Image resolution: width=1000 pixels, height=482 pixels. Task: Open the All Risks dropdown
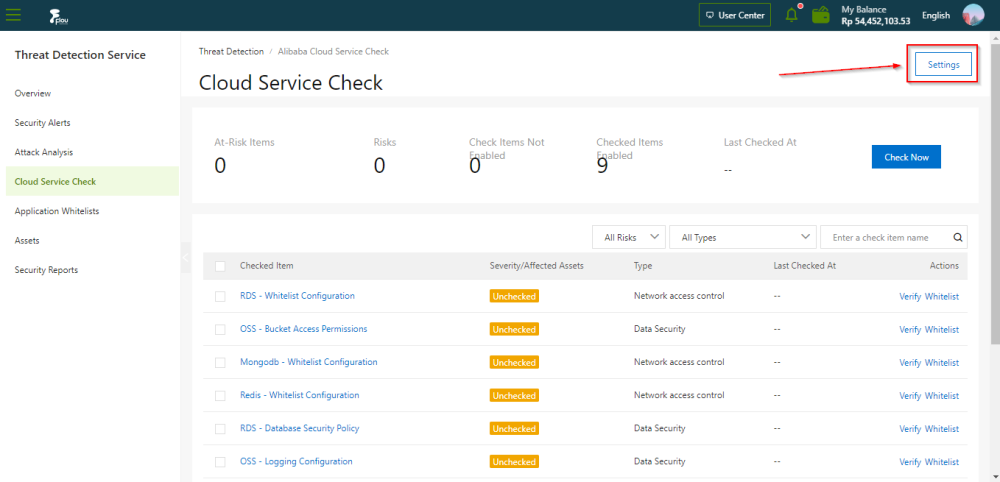tap(629, 237)
